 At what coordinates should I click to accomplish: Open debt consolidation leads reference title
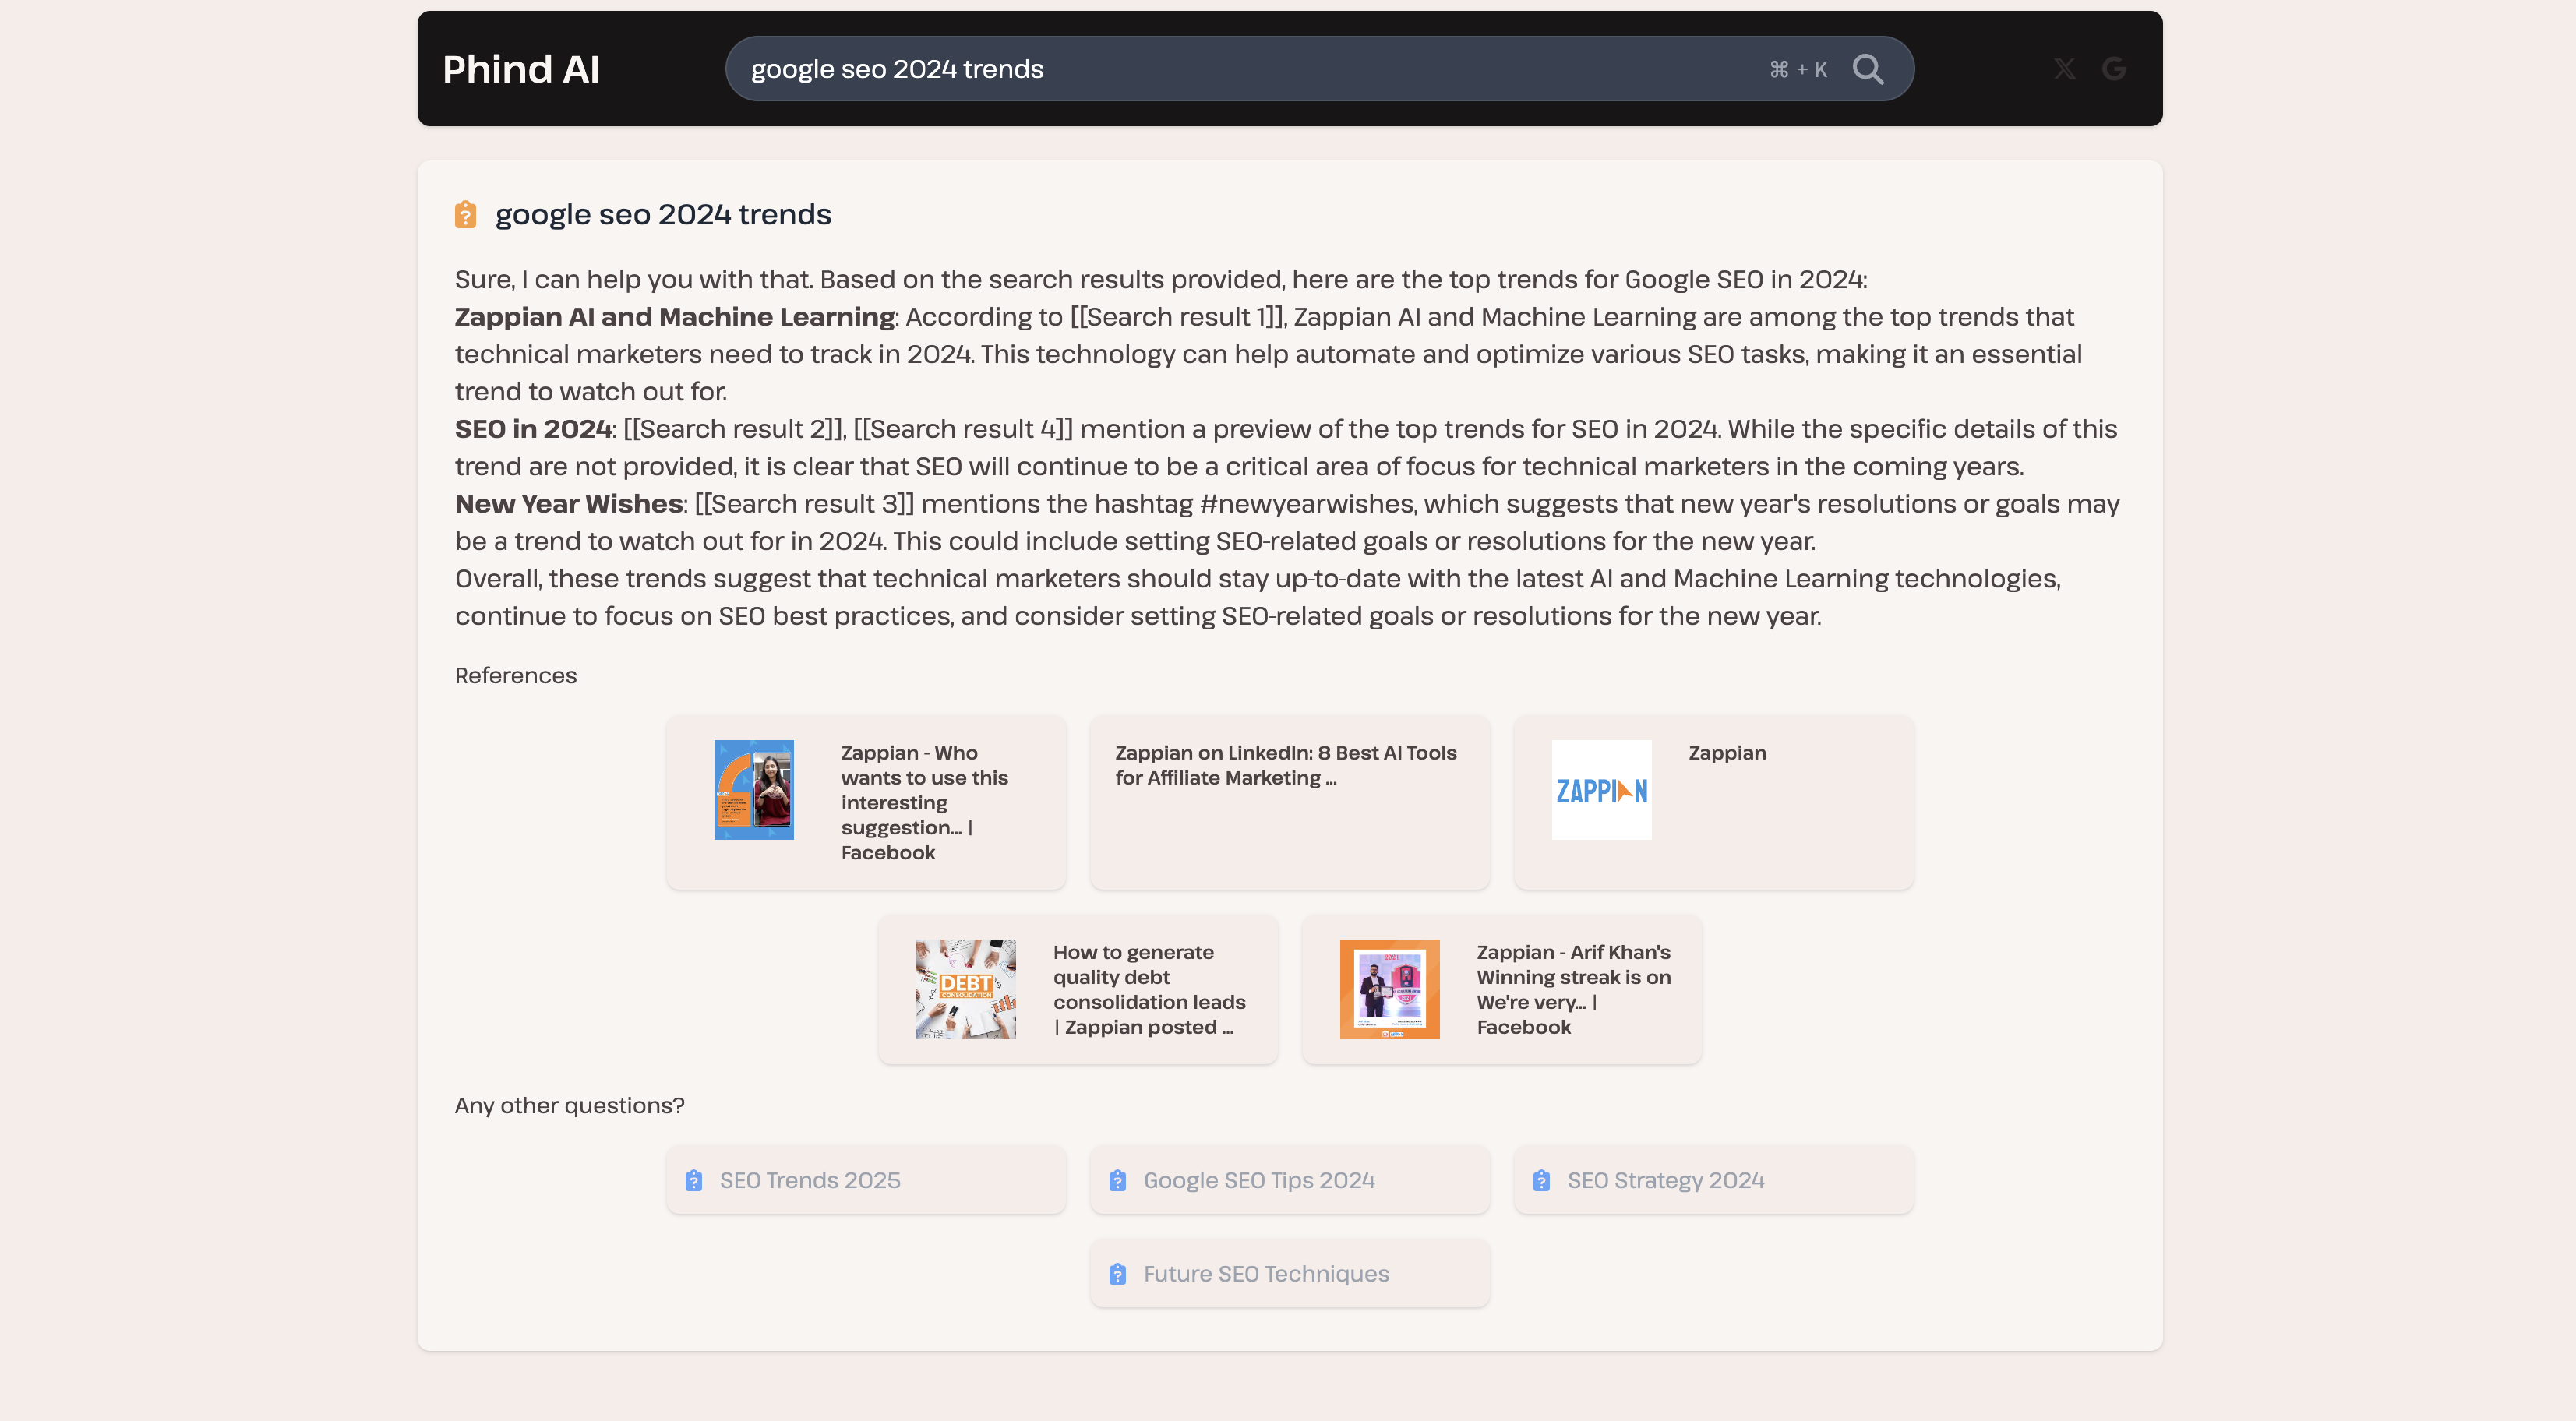[1149, 989]
